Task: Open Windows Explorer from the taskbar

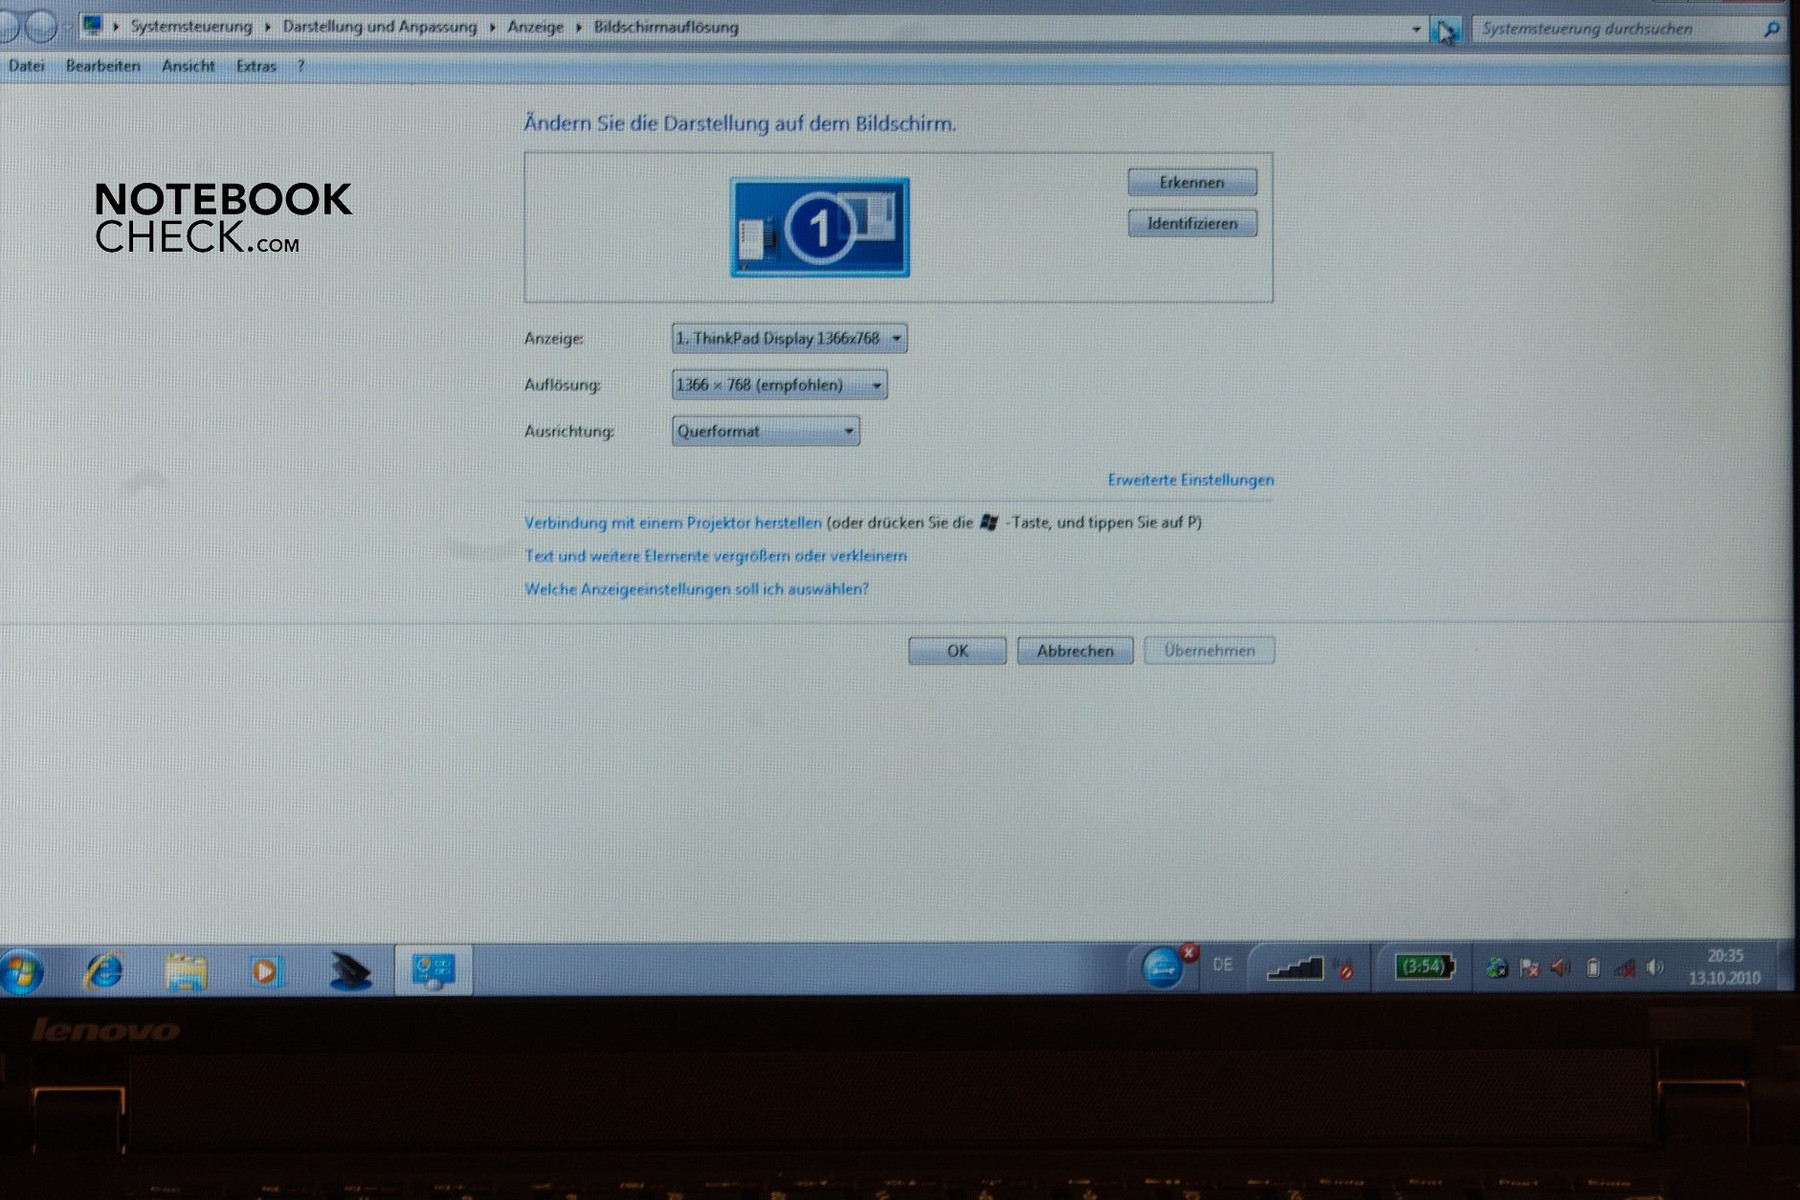Action: [x=186, y=971]
